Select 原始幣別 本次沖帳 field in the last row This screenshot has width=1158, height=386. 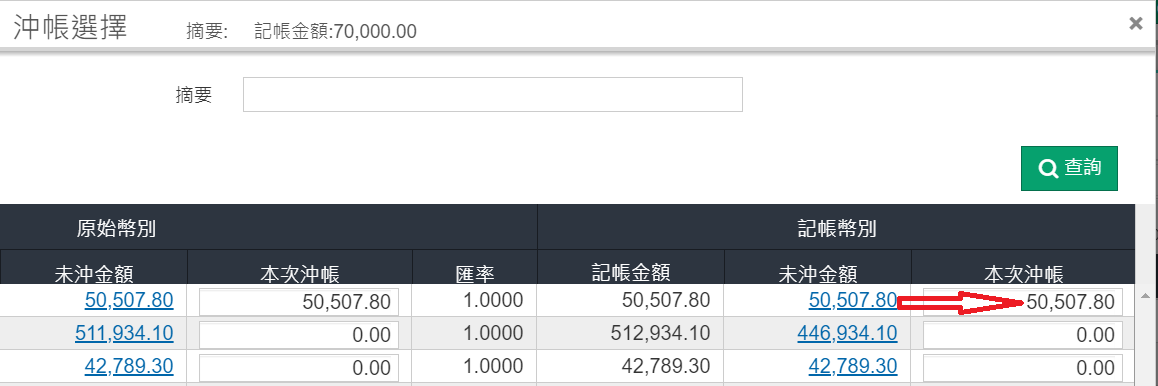click(299, 368)
